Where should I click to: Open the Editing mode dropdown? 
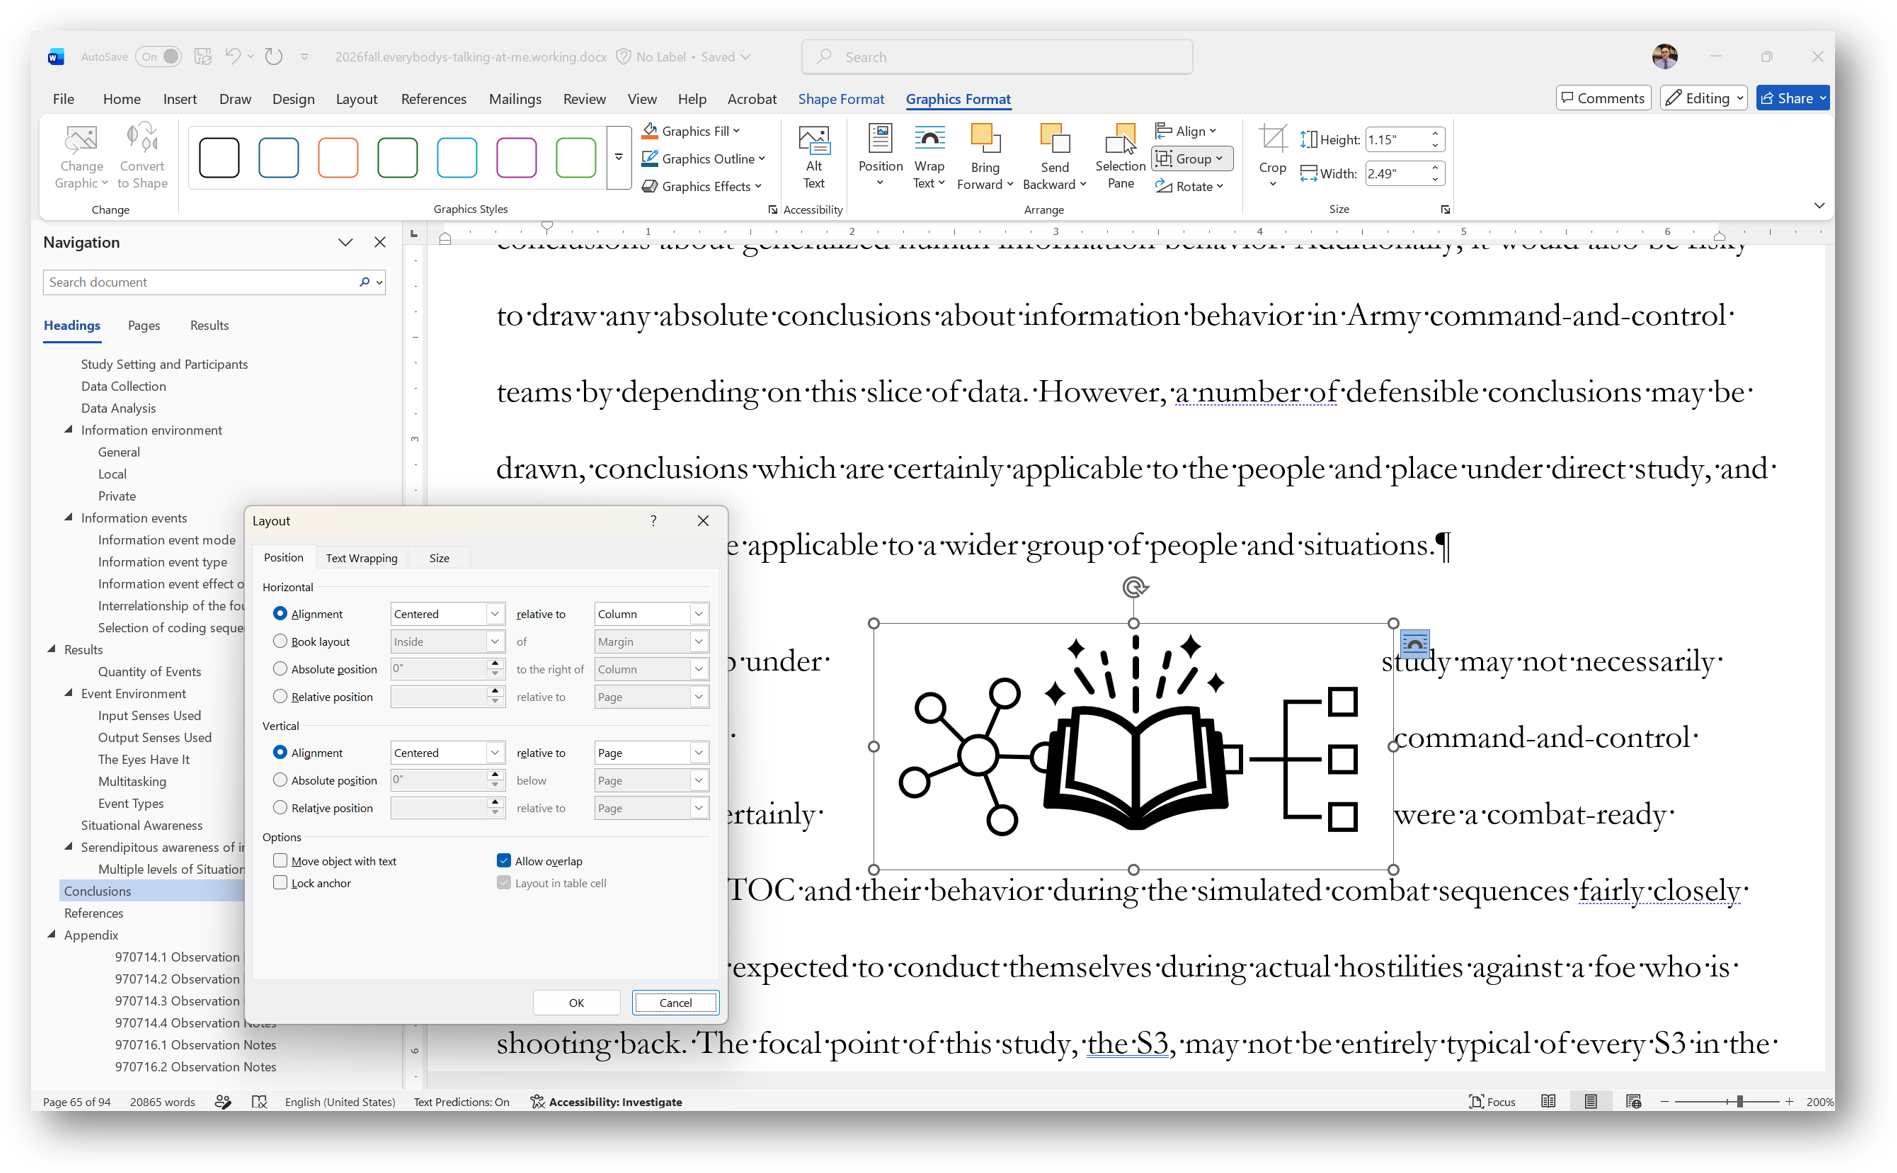1704,98
